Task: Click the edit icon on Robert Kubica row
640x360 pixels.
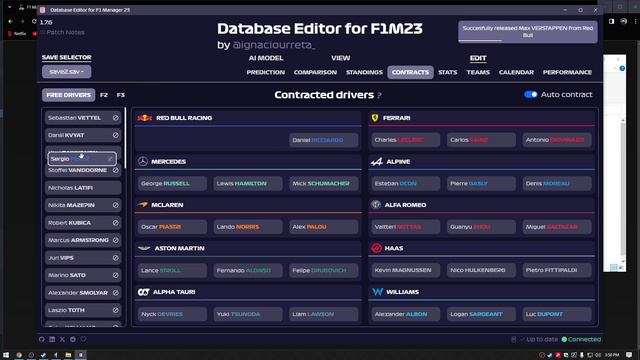Action: [x=116, y=223]
